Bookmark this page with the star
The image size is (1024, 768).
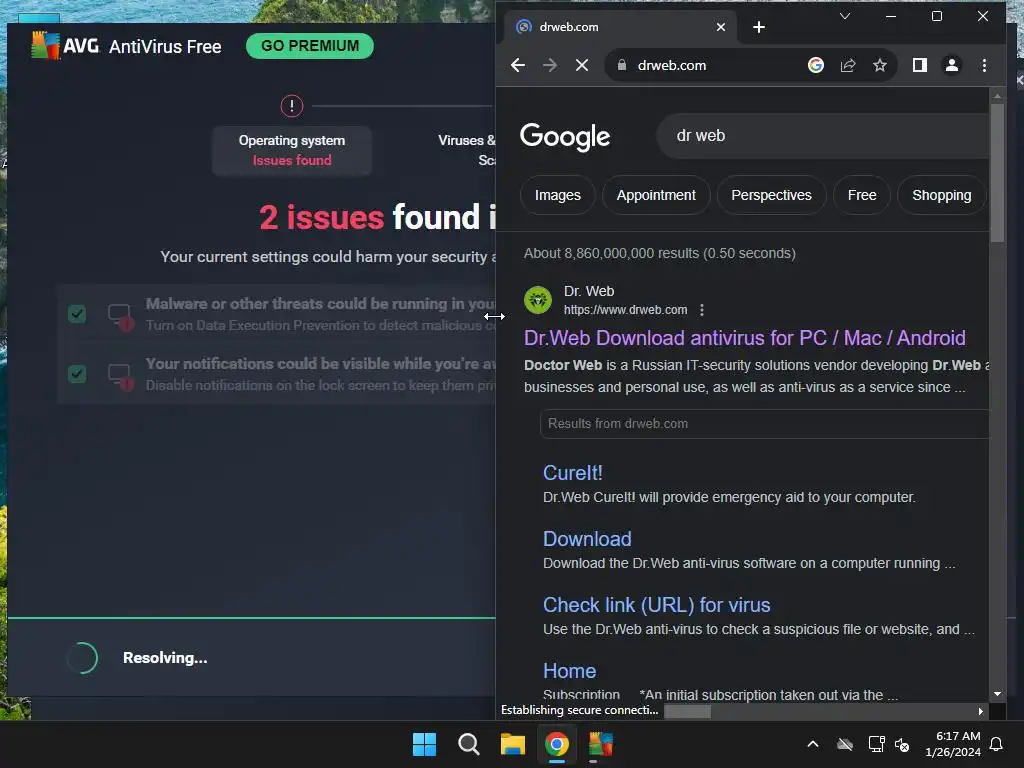(x=880, y=65)
